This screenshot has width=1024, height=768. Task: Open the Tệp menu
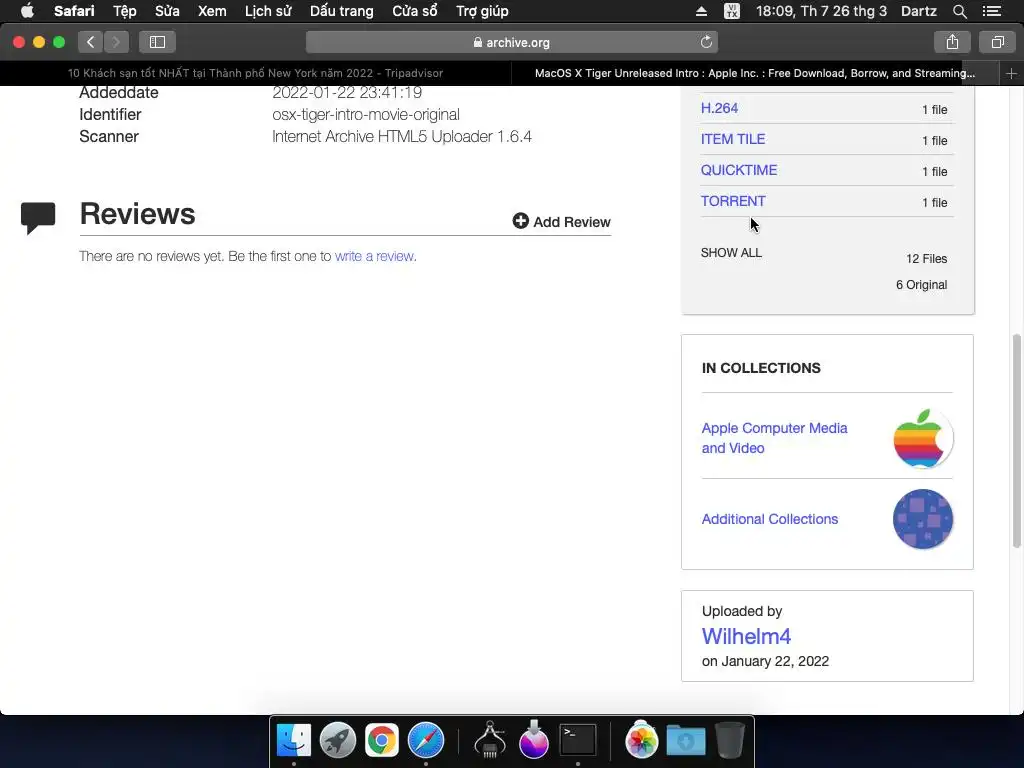click(x=124, y=11)
